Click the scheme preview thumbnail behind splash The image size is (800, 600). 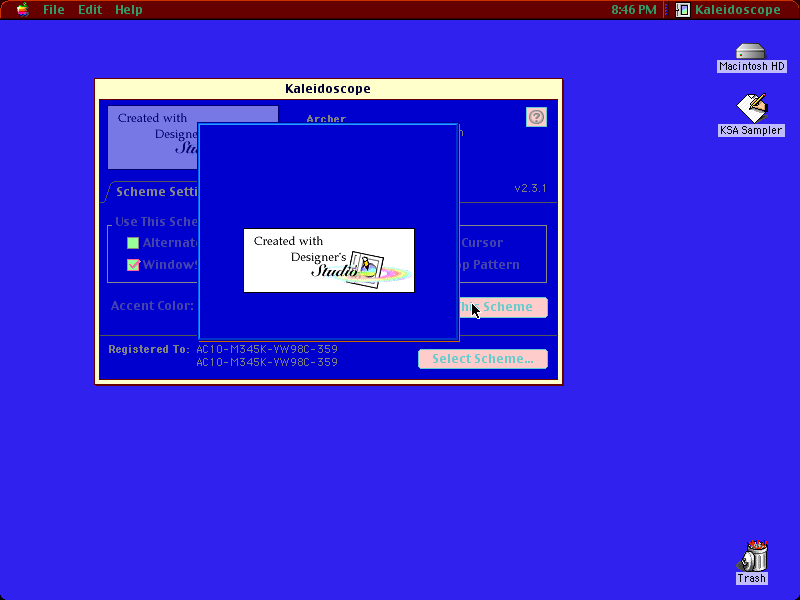point(153,137)
